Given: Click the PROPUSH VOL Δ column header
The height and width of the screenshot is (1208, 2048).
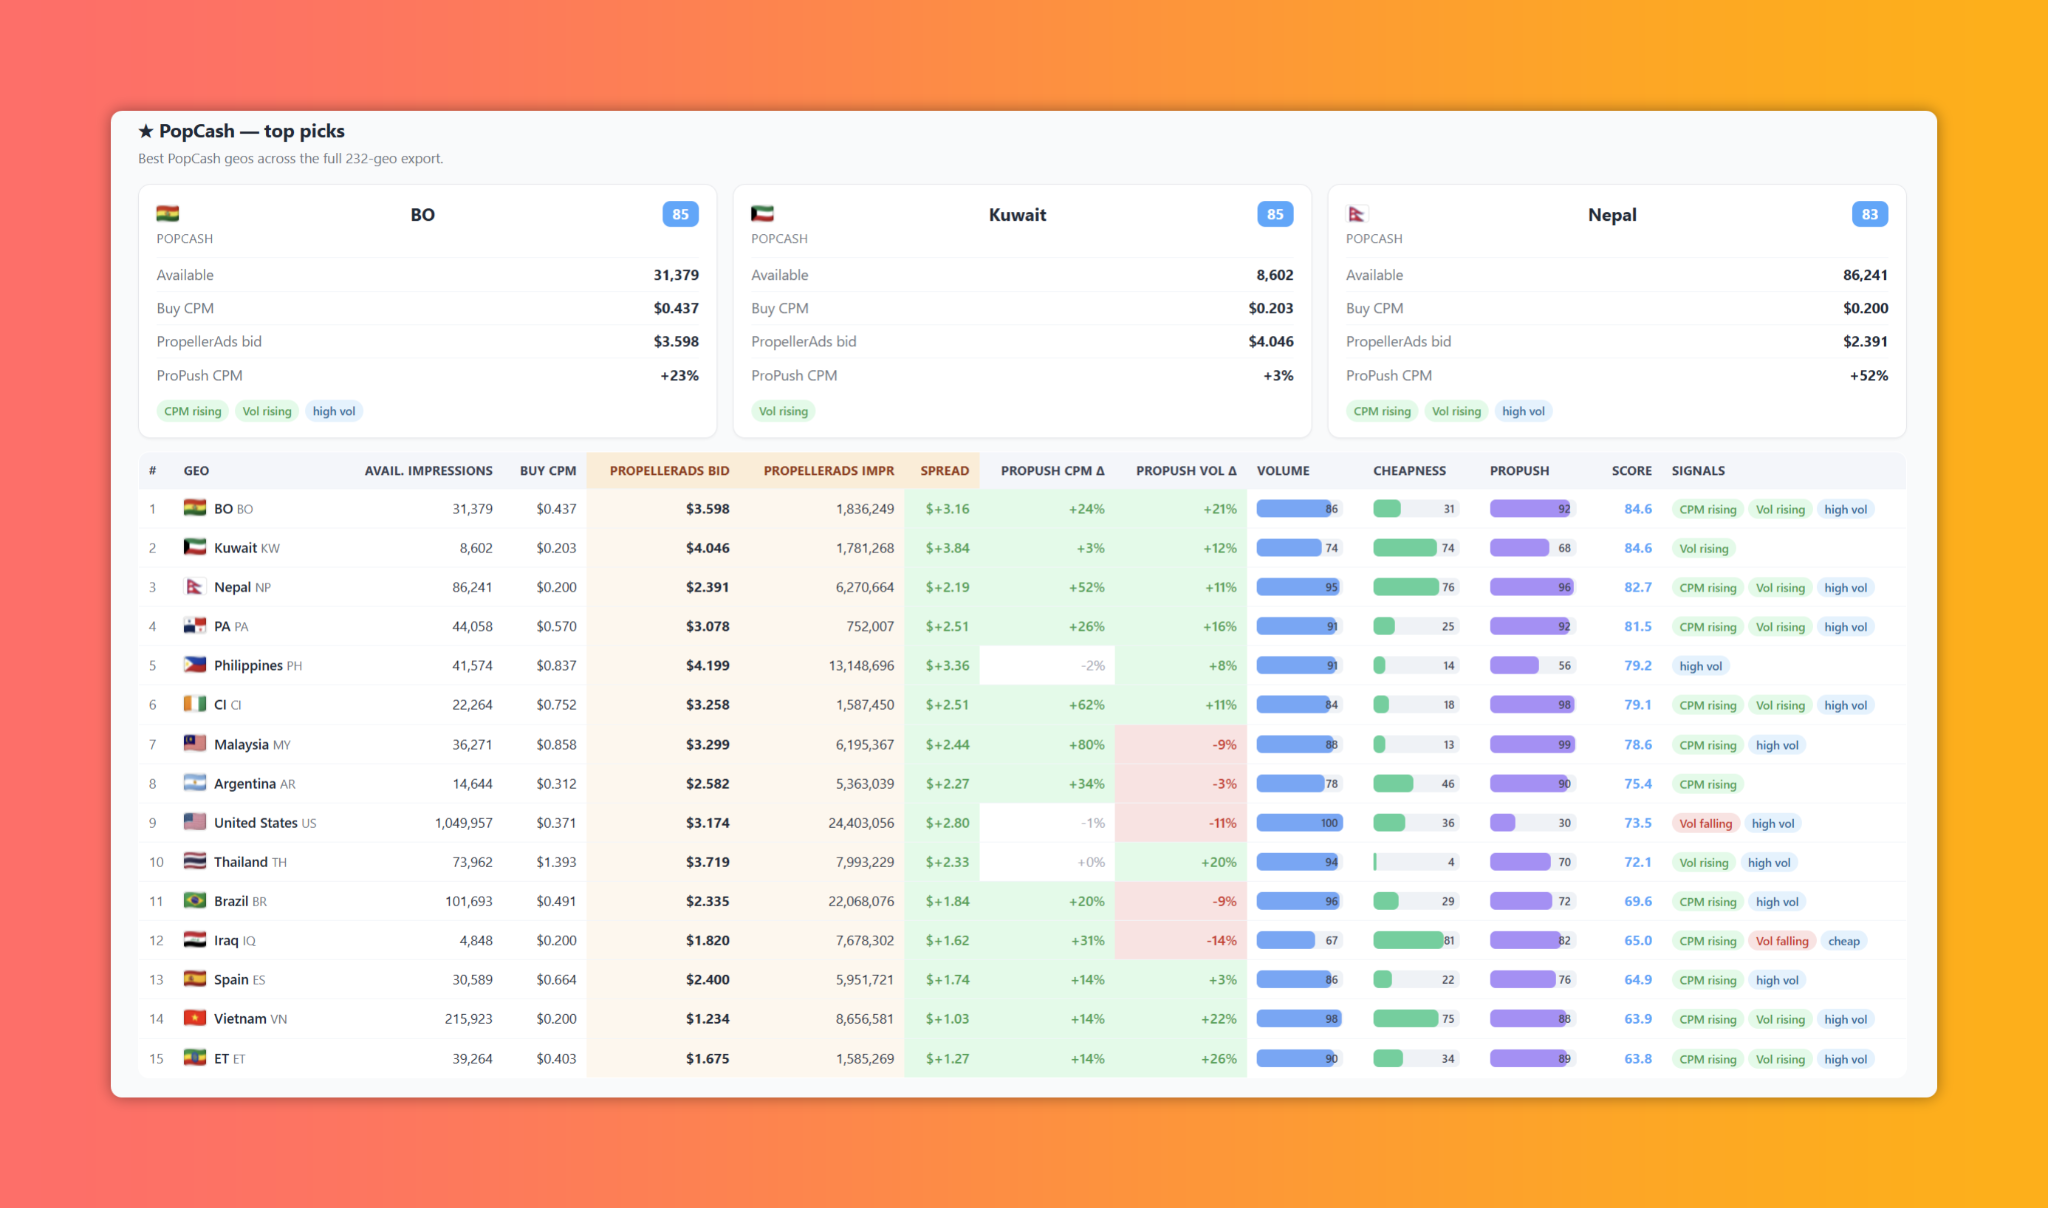Looking at the screenshot, I should click(x=1186, y=471).
